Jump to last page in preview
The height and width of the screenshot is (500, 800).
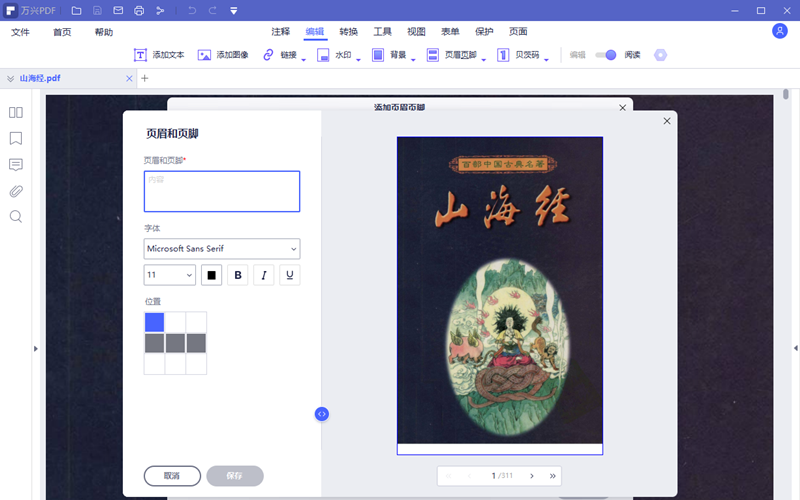553,476
